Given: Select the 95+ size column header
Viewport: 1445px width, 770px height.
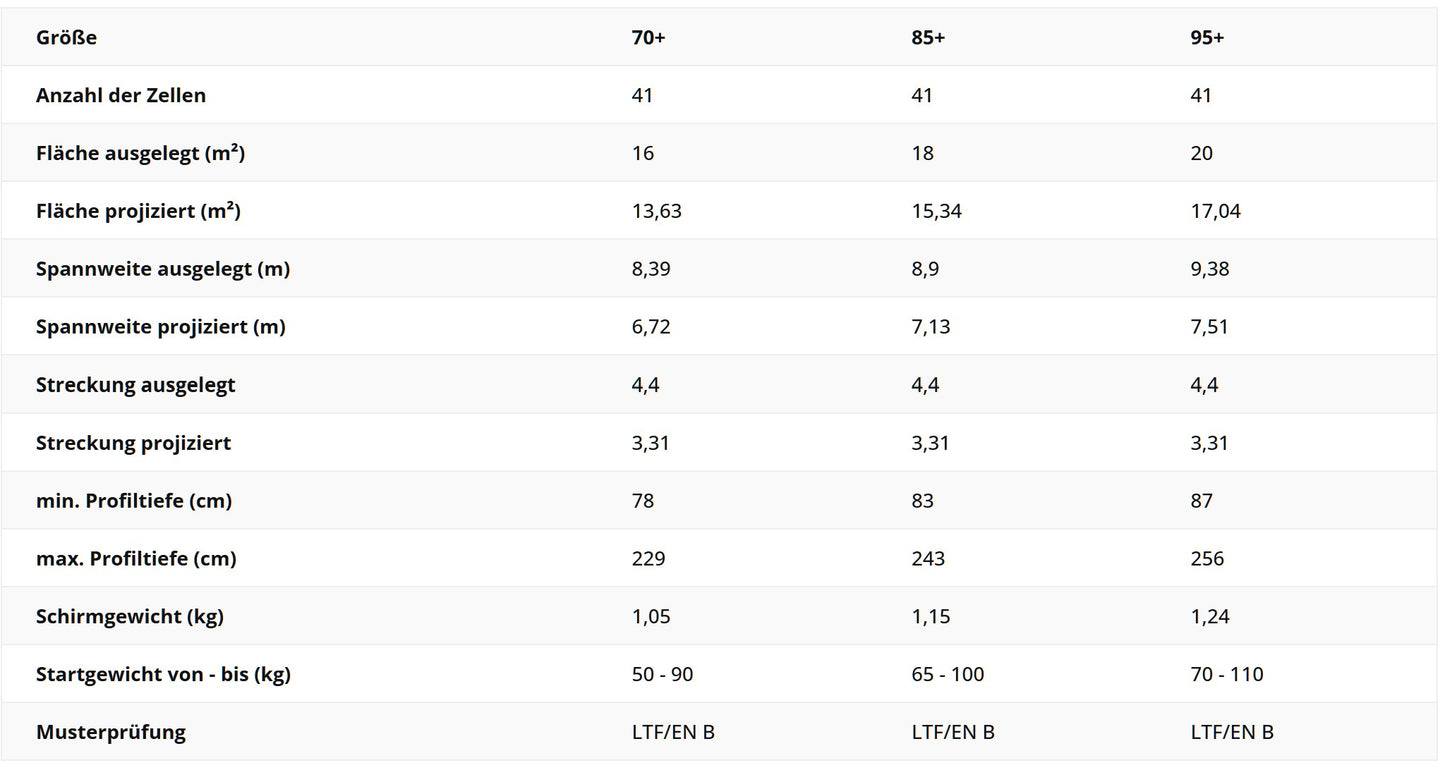Looking at the screenshot, I should (x=1207, y=38).
